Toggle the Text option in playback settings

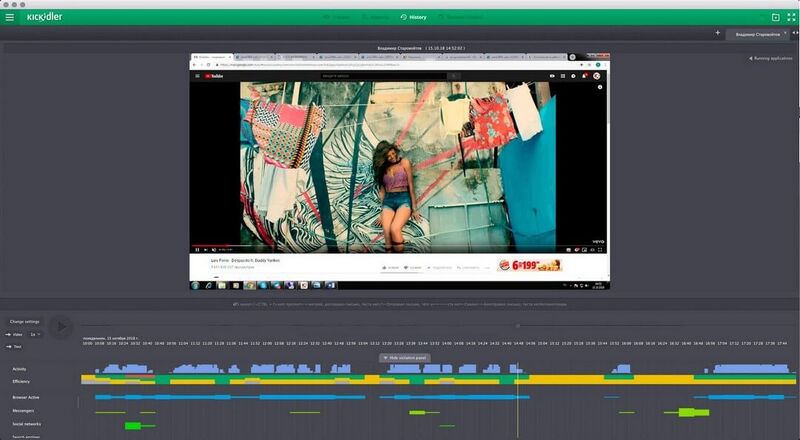[14, 347]
